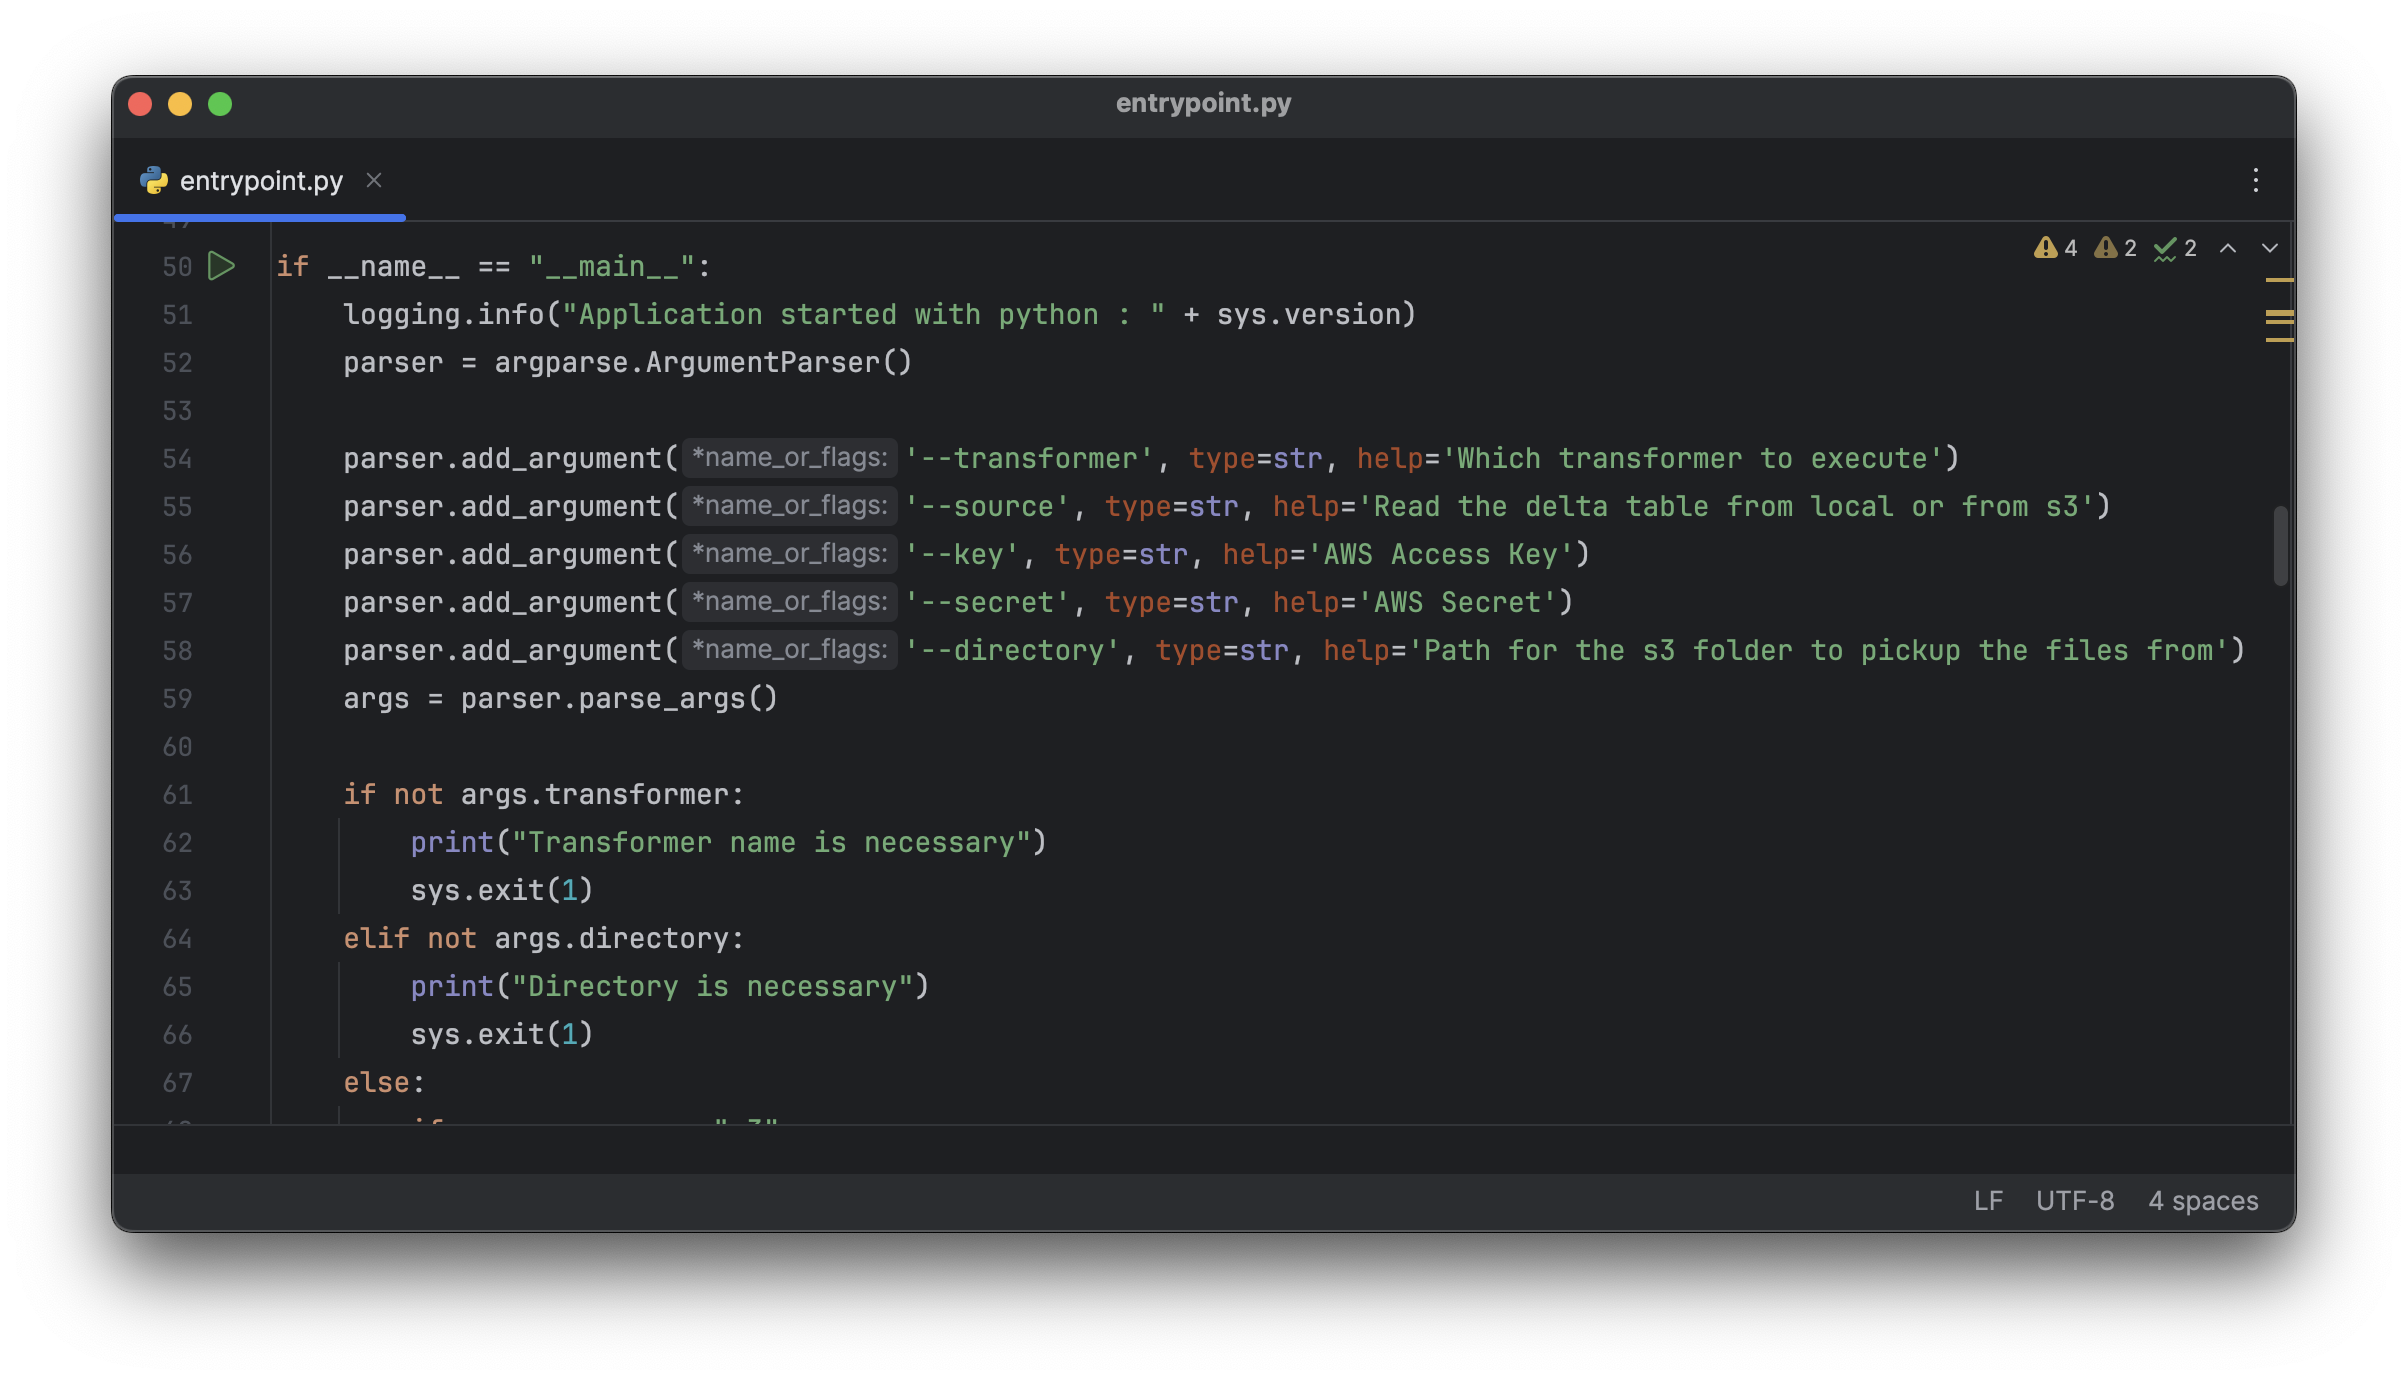Go to previous highlighted error
The width and height of the screenshot is (2408, 1380).
click(2228, 248)
